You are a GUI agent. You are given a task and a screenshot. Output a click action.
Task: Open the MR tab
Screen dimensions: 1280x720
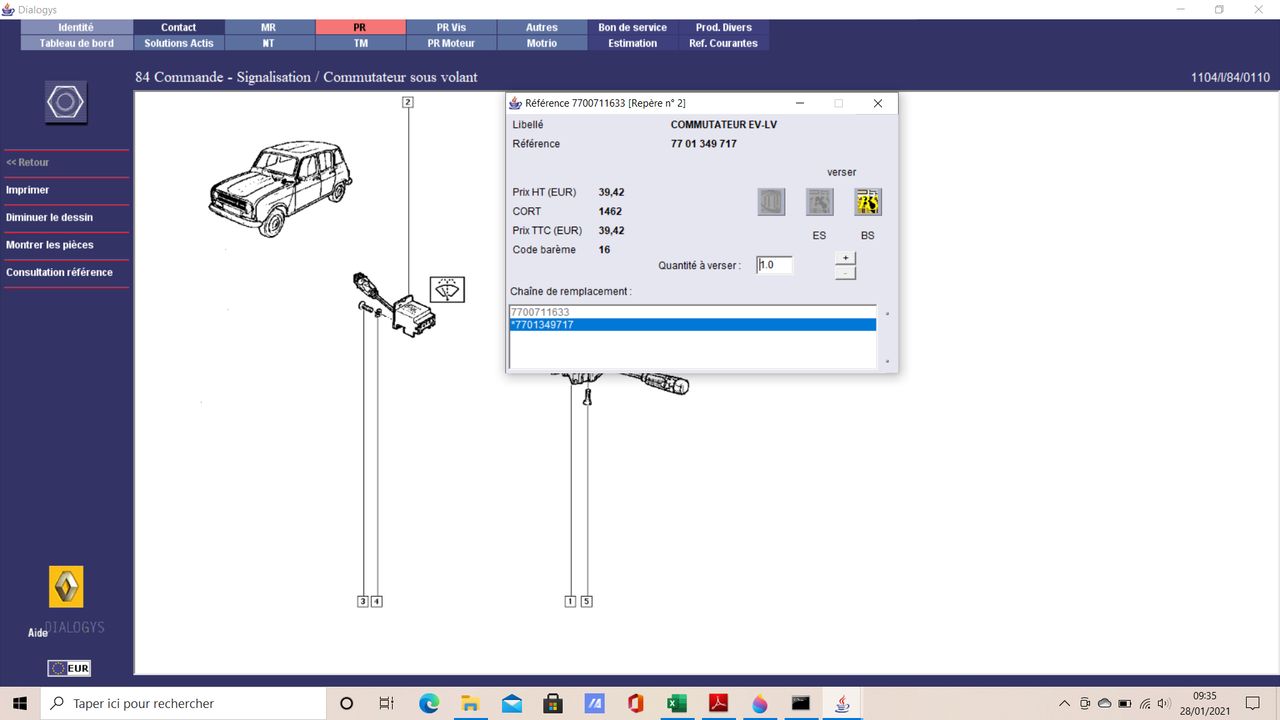(269, 27)
